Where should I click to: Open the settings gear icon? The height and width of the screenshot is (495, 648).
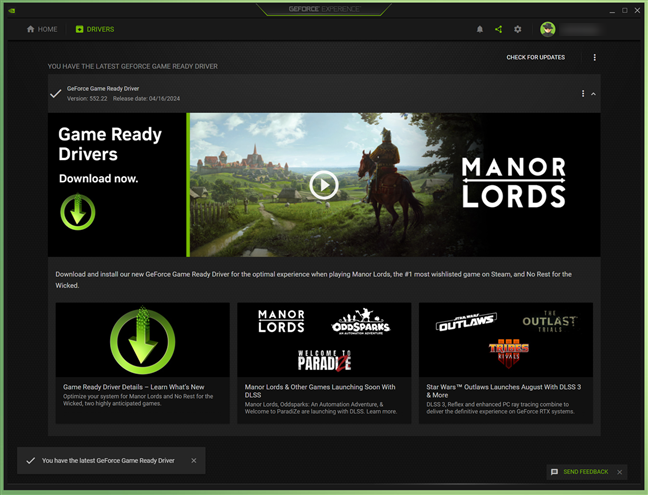tap(517, 29)
